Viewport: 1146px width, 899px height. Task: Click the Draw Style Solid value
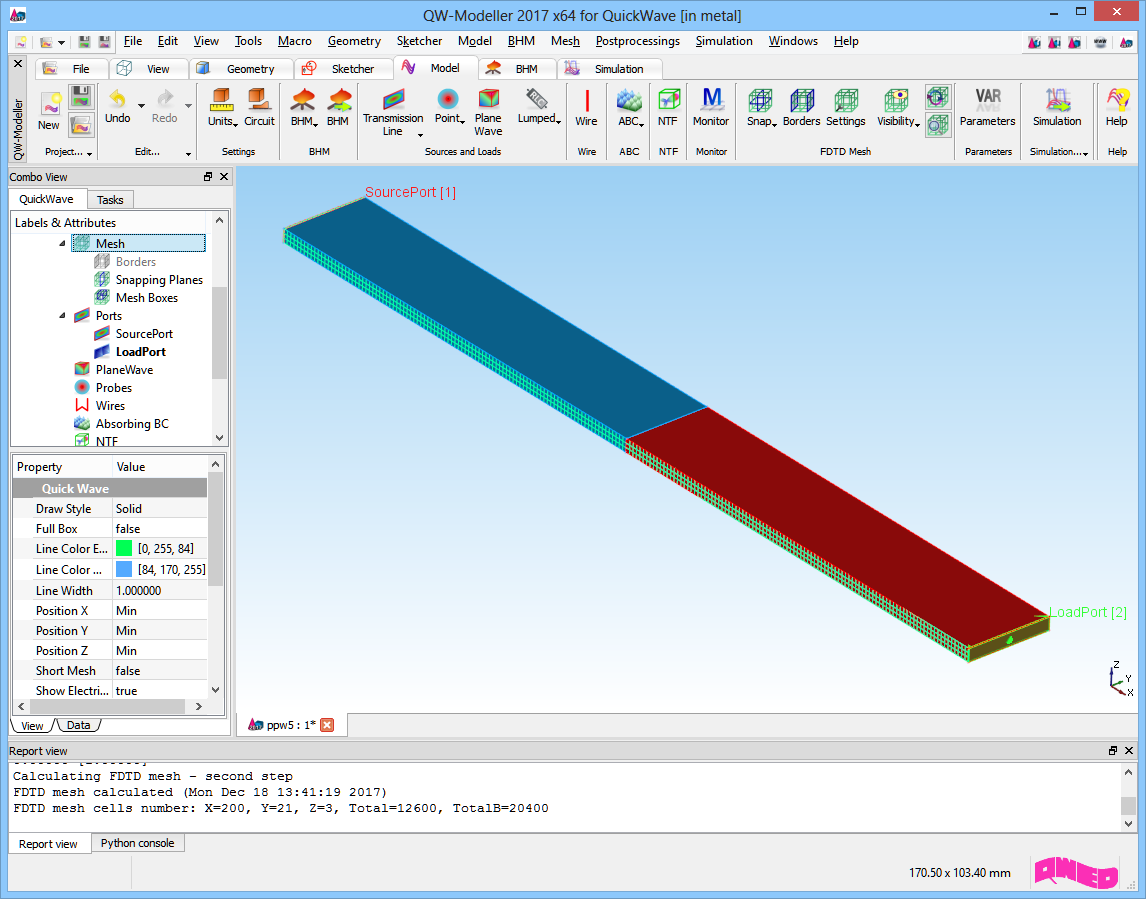(160, 509)
